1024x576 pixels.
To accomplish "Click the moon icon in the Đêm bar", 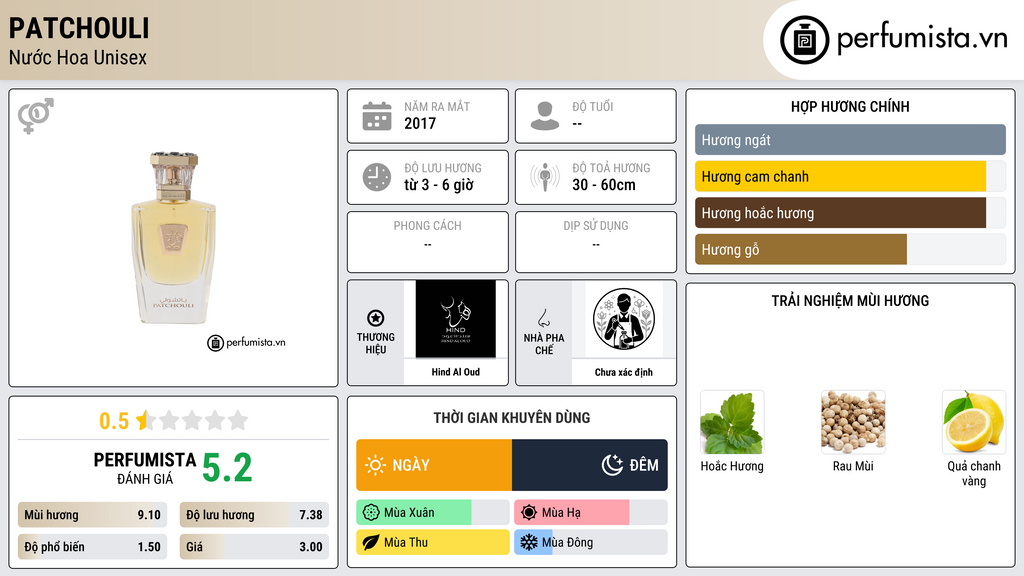I will coord(612,465).
